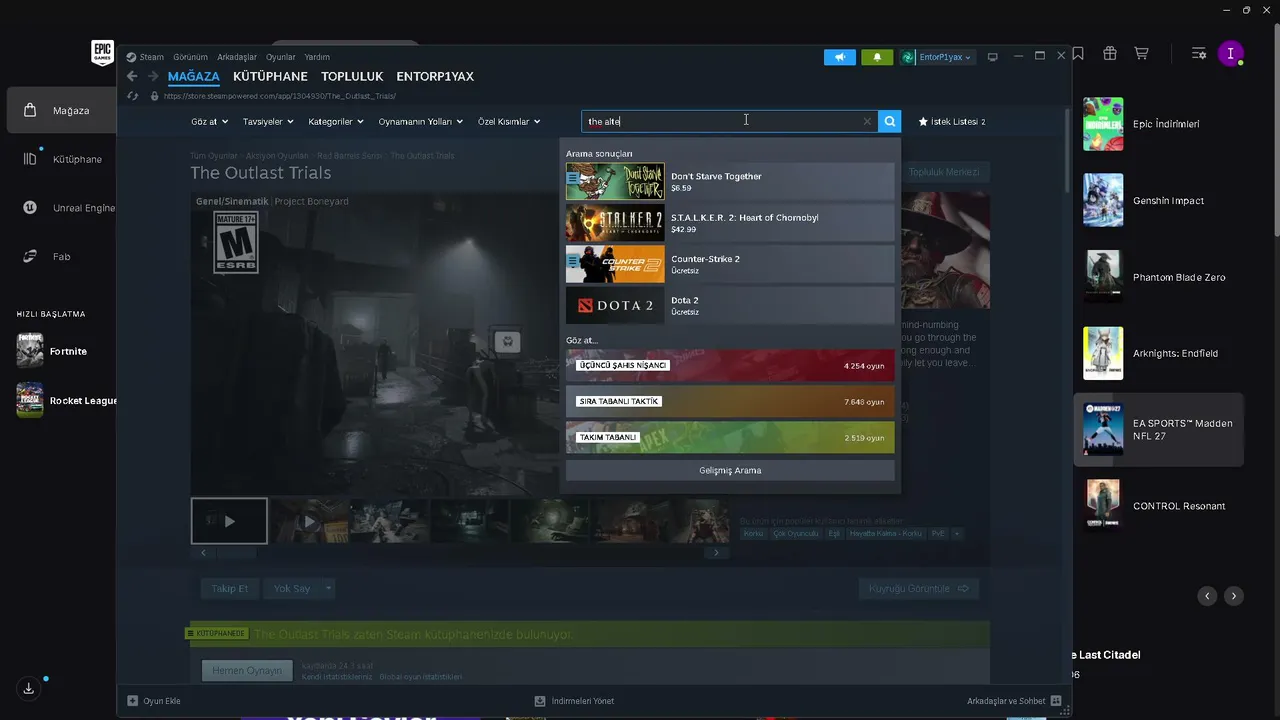Open Phantom Blade Zero in Epic list
1280x720 pixels.
click(1158, 277)
